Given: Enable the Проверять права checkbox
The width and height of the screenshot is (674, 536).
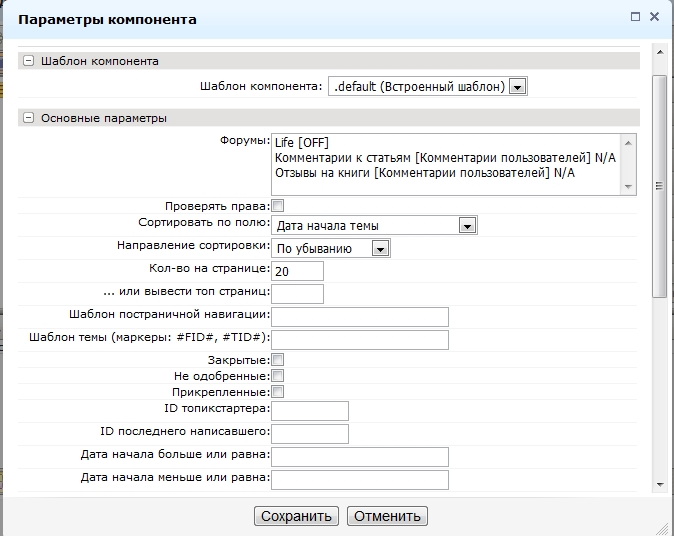Looking at the screenshot, I should [x=278, y=206].
